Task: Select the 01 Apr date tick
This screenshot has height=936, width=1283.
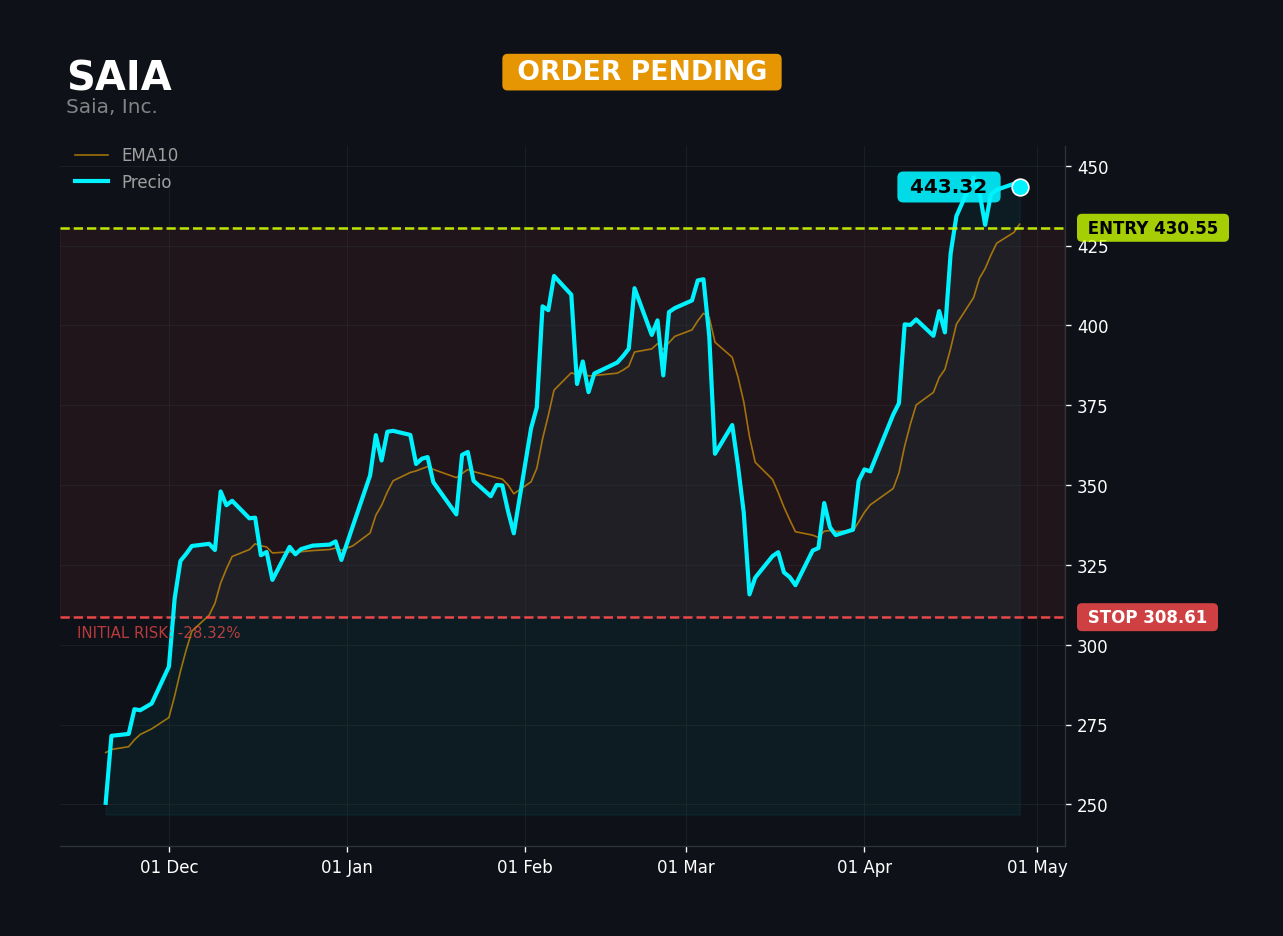Action: [x=864, y=867]
